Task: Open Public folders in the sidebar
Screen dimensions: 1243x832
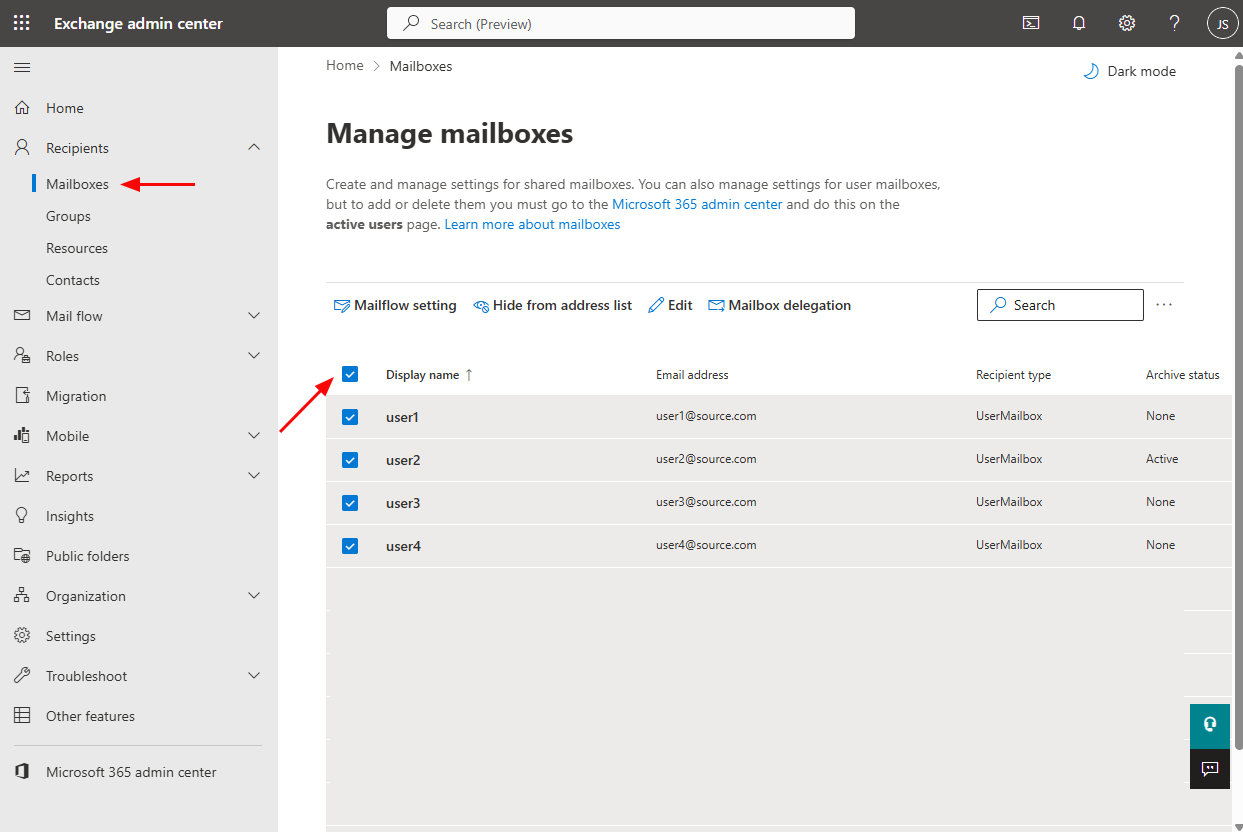Action: tap(87, 556)
